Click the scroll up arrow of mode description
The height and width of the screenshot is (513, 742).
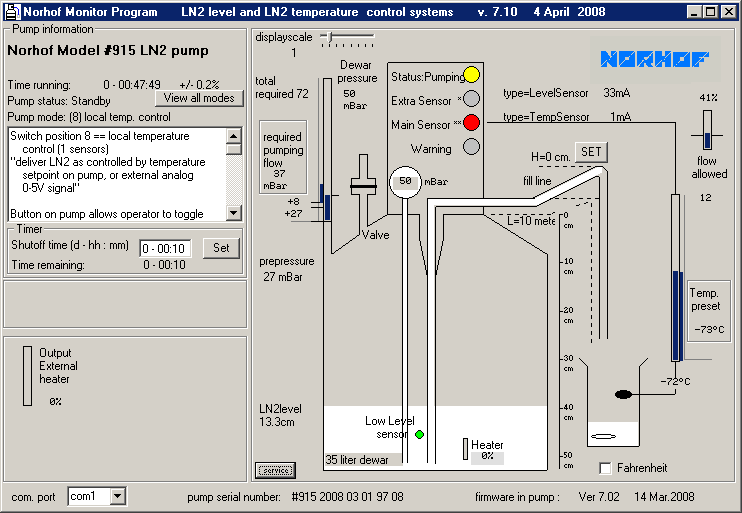(233, 136)
